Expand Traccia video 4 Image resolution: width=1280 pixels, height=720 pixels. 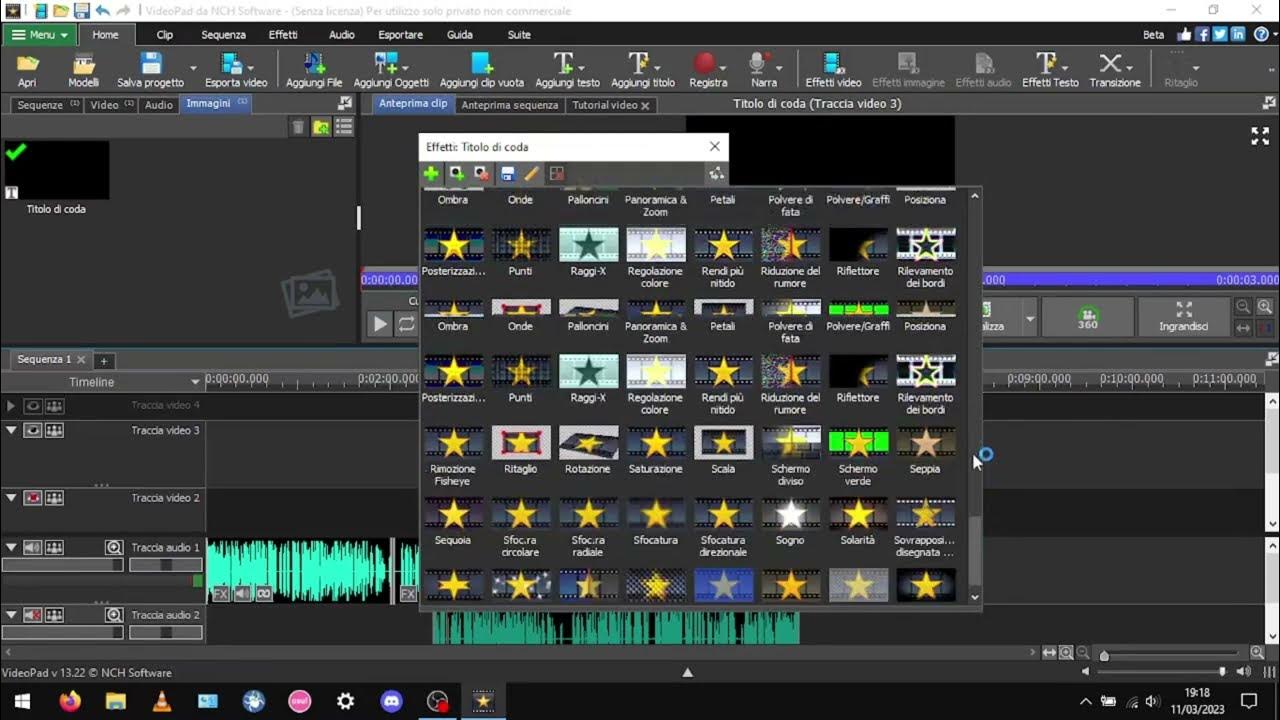(x=11, y=406)
